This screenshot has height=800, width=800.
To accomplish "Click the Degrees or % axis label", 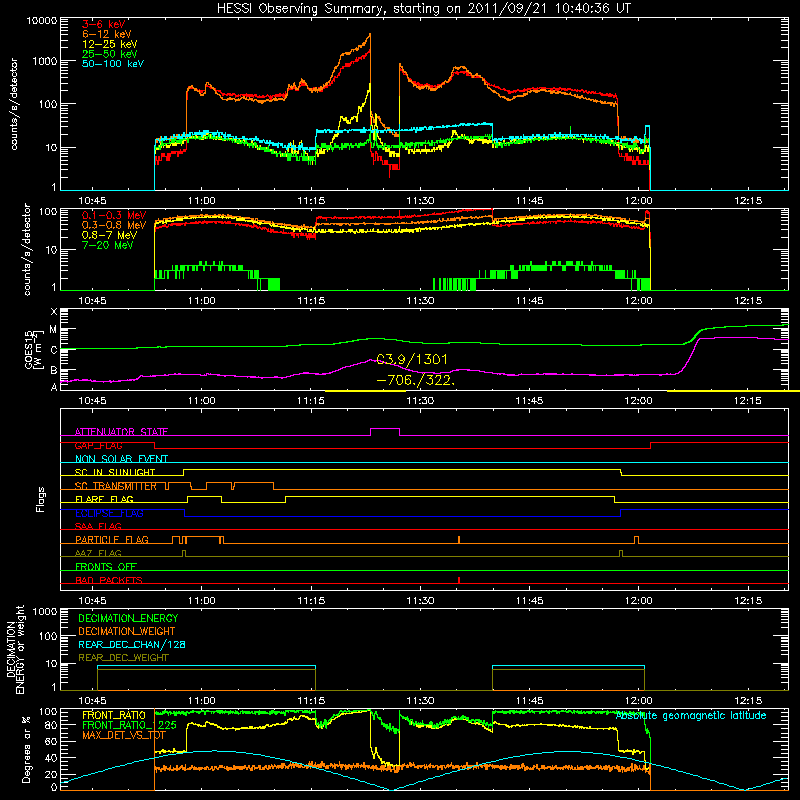I will (26, 749).
